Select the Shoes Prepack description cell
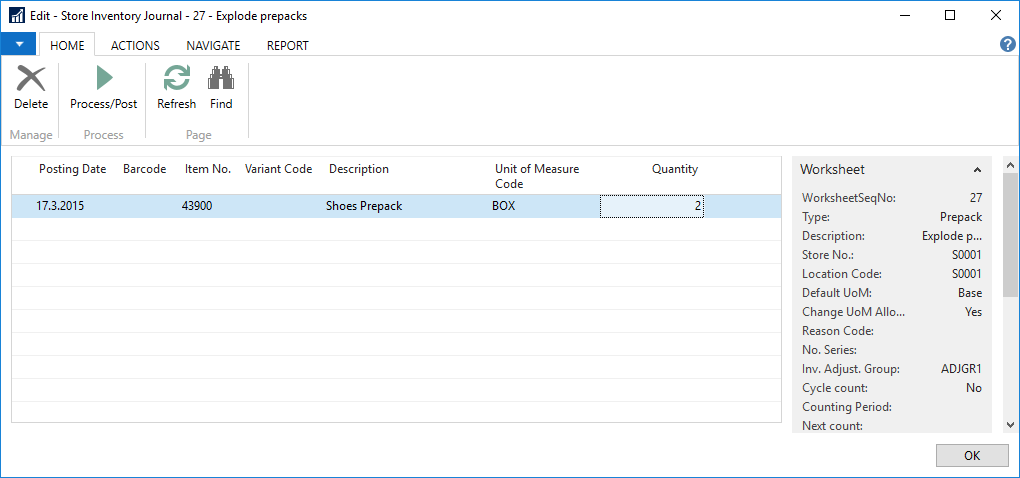The width and height of the screenshot is (1020, 478). 364,207
